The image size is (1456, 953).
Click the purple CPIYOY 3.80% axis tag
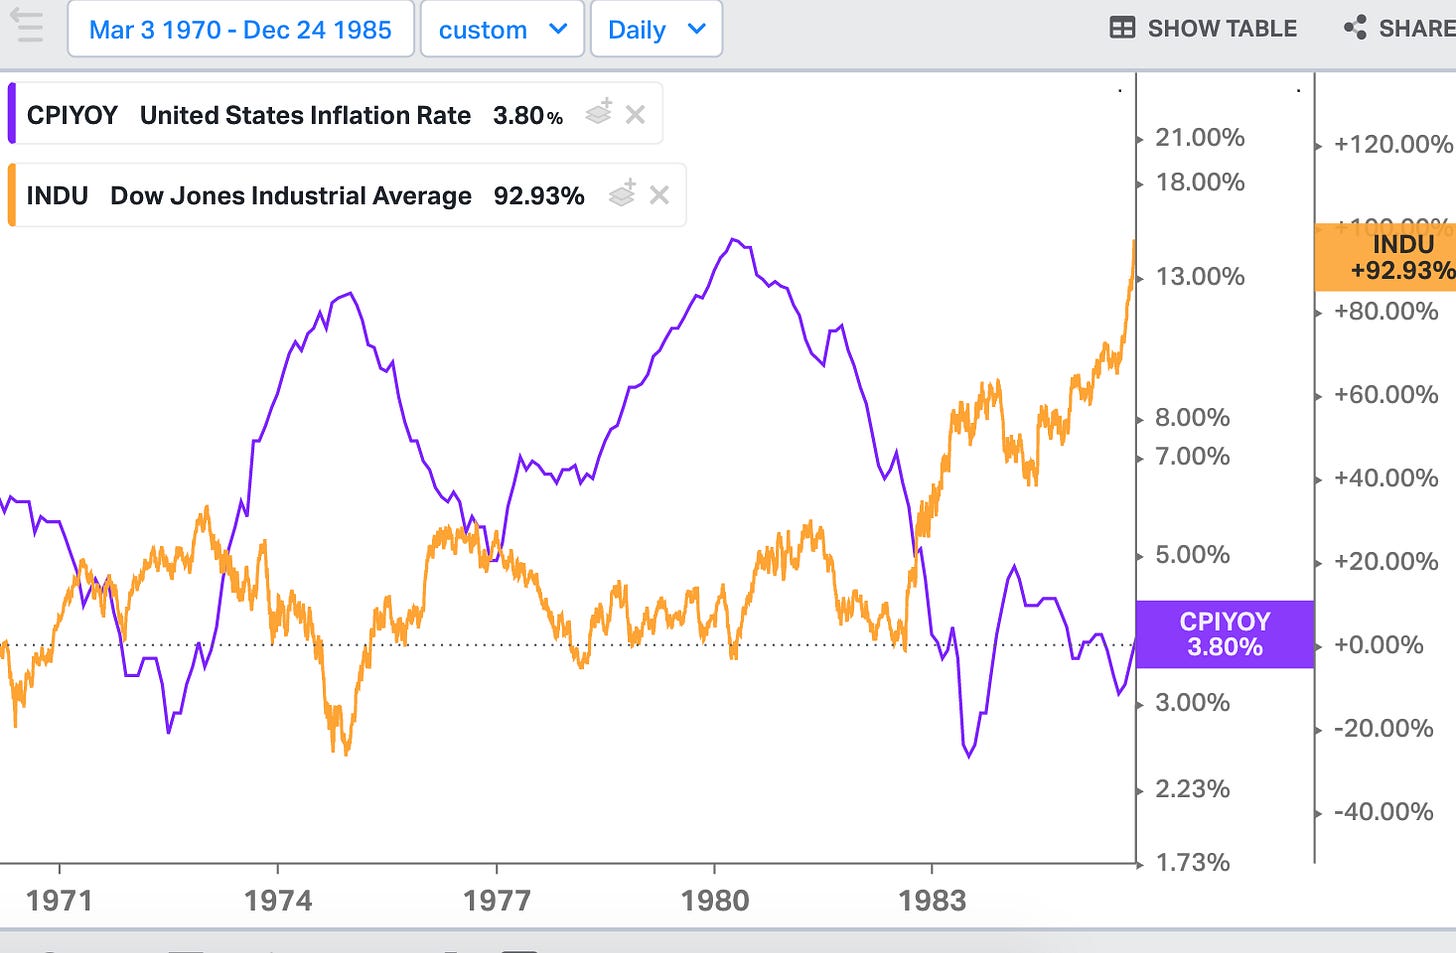pos(1225,634)
